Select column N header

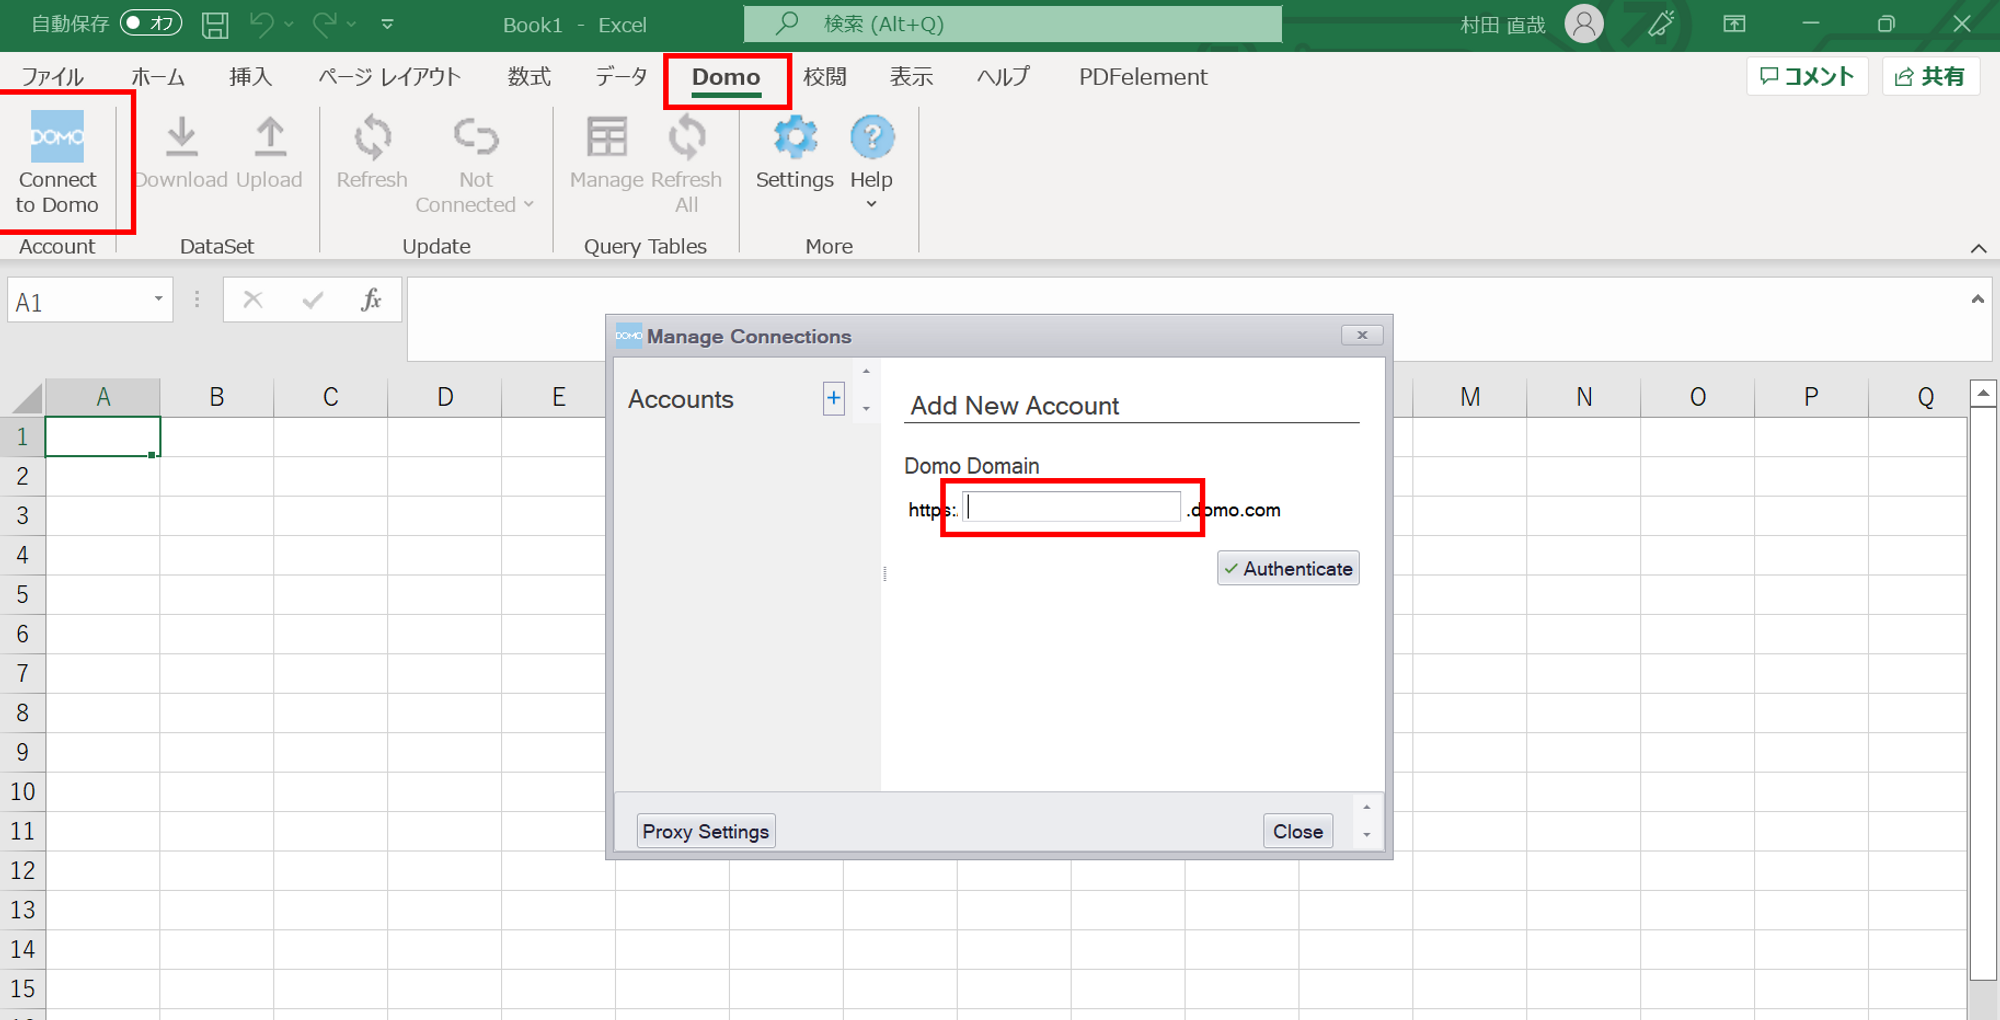pos(1584,397)
